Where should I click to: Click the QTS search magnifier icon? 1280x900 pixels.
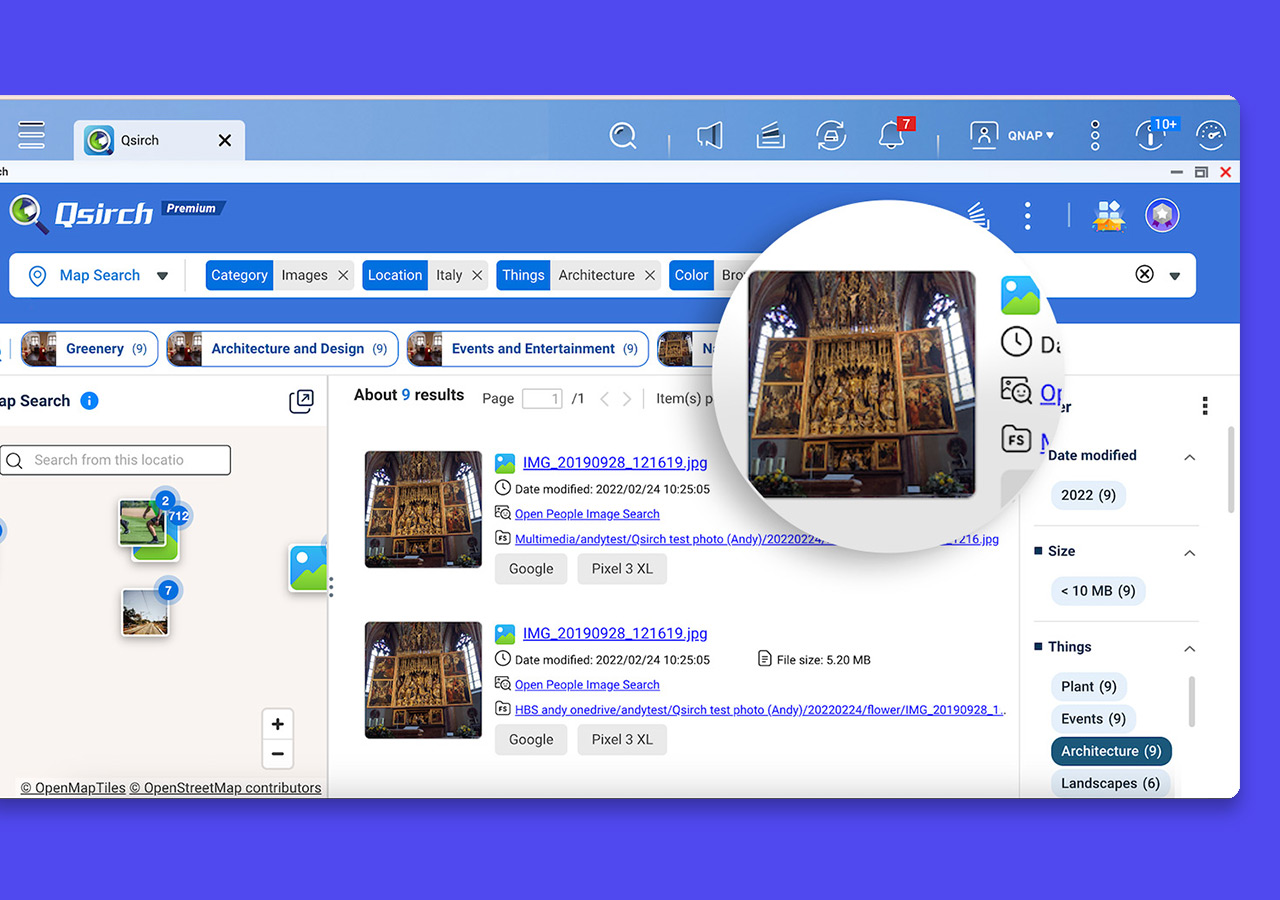(623, 136)
